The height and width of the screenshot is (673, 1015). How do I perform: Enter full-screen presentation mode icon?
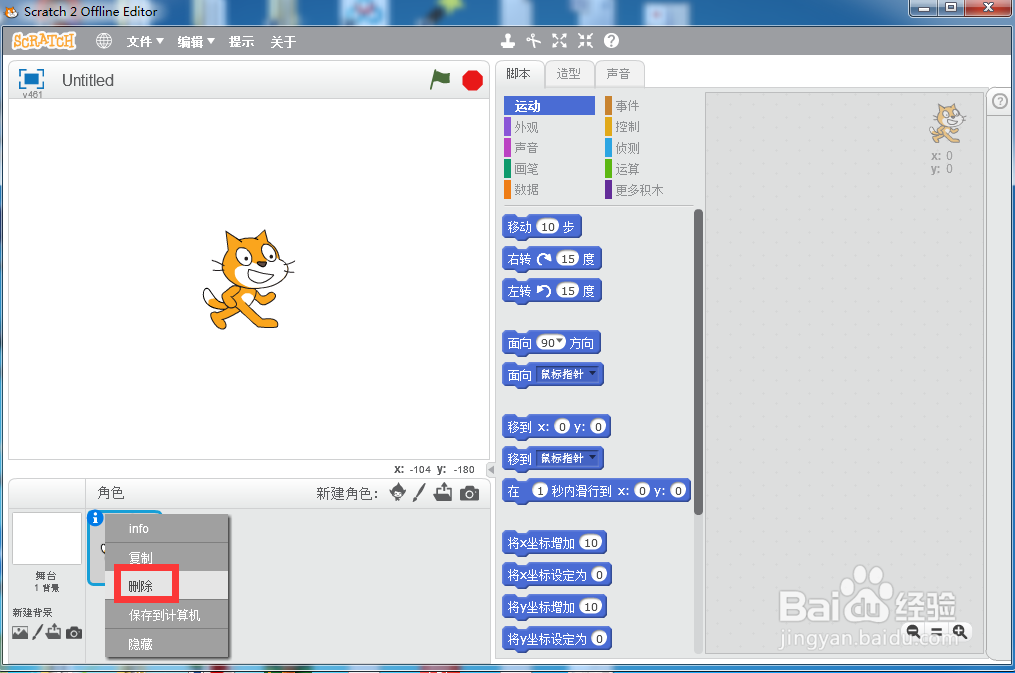click(x=31, y=79)
